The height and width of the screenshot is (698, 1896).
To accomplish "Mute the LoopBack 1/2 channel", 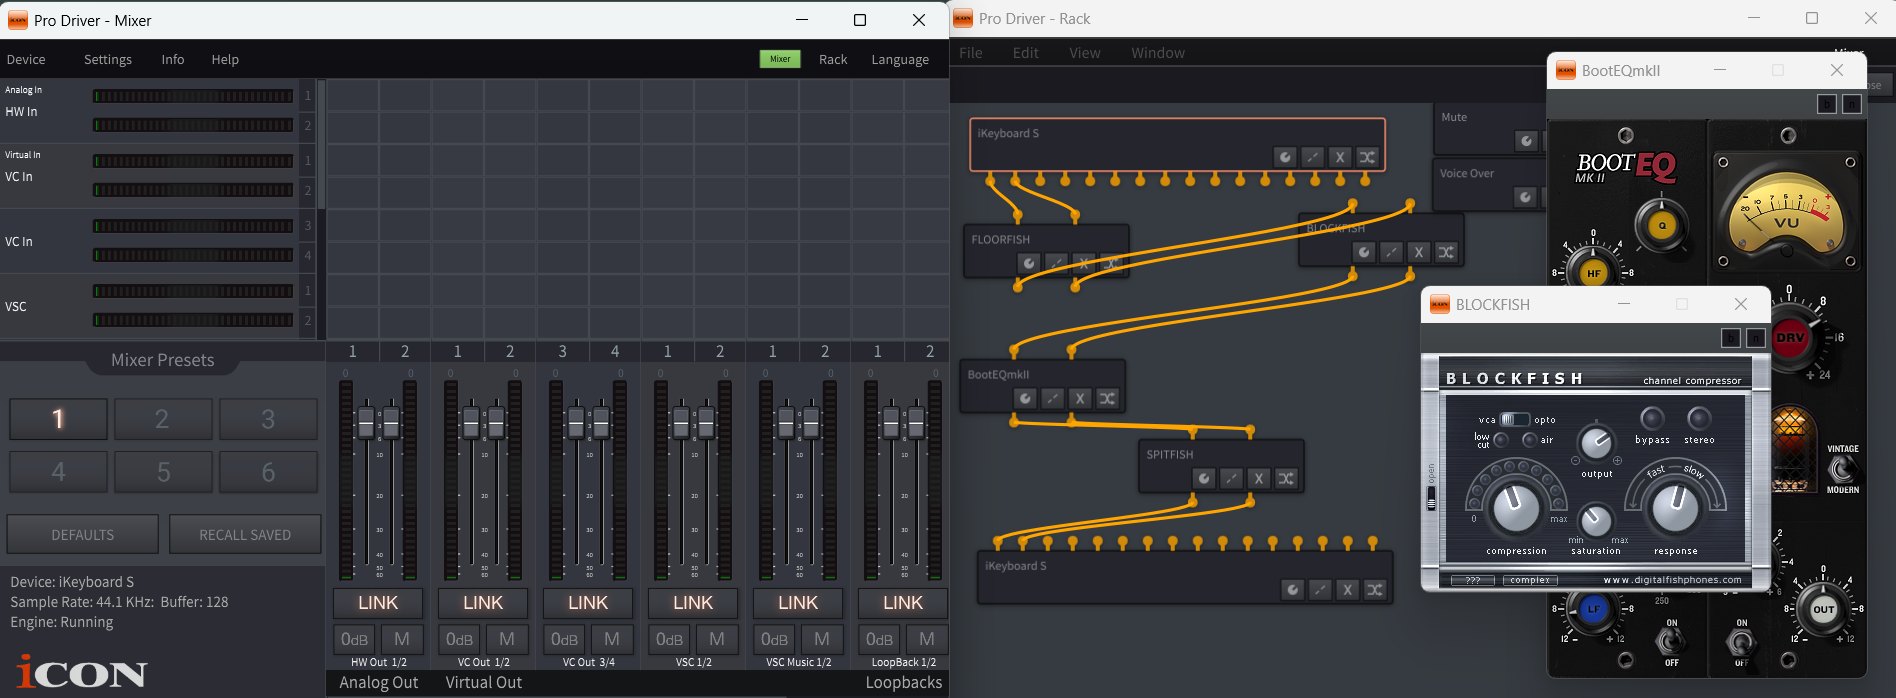I will (x=927, y=639).
